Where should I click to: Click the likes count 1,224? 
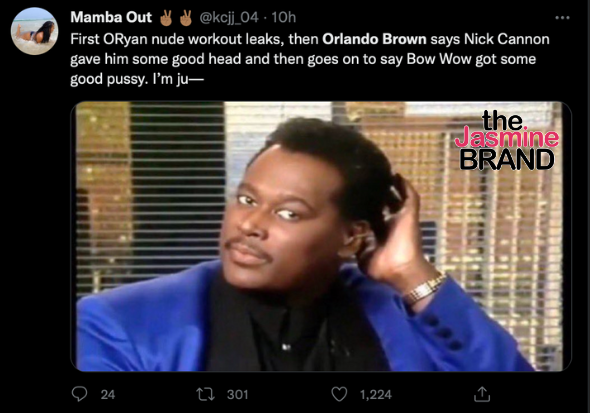(x=376, y=394)
